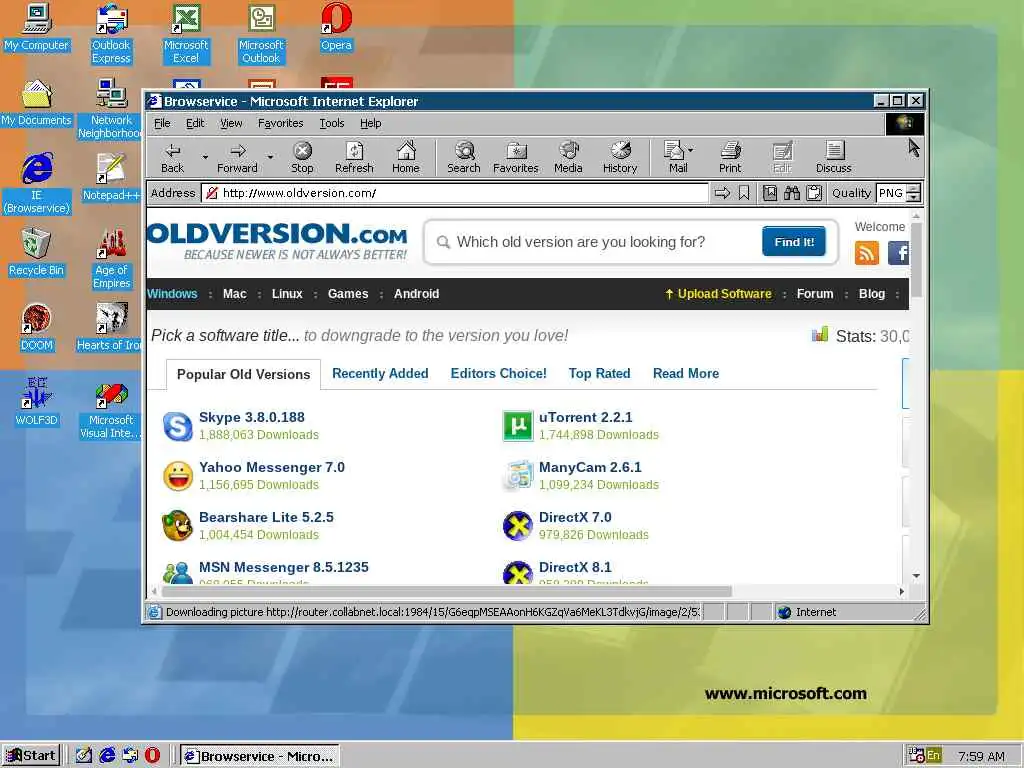Select the Opera desktop icon
1024x768 pixels.
click(336, 27)
